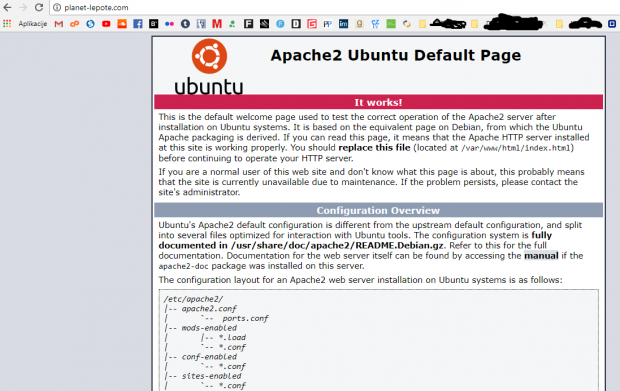Click the 'ports.conf' line in the tree
Viewport: 620px width, 391px height.
(x=245, y=318)
